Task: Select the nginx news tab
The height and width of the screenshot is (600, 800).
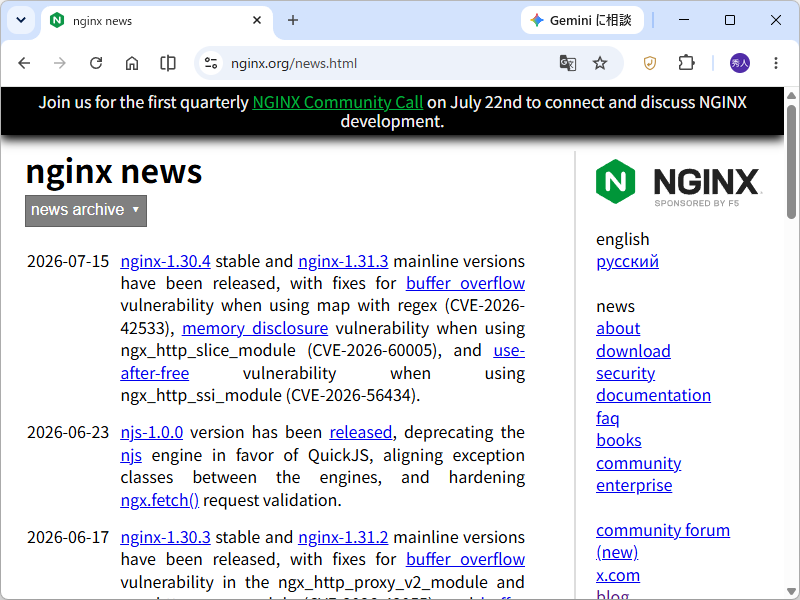Action: click(157, 21)
